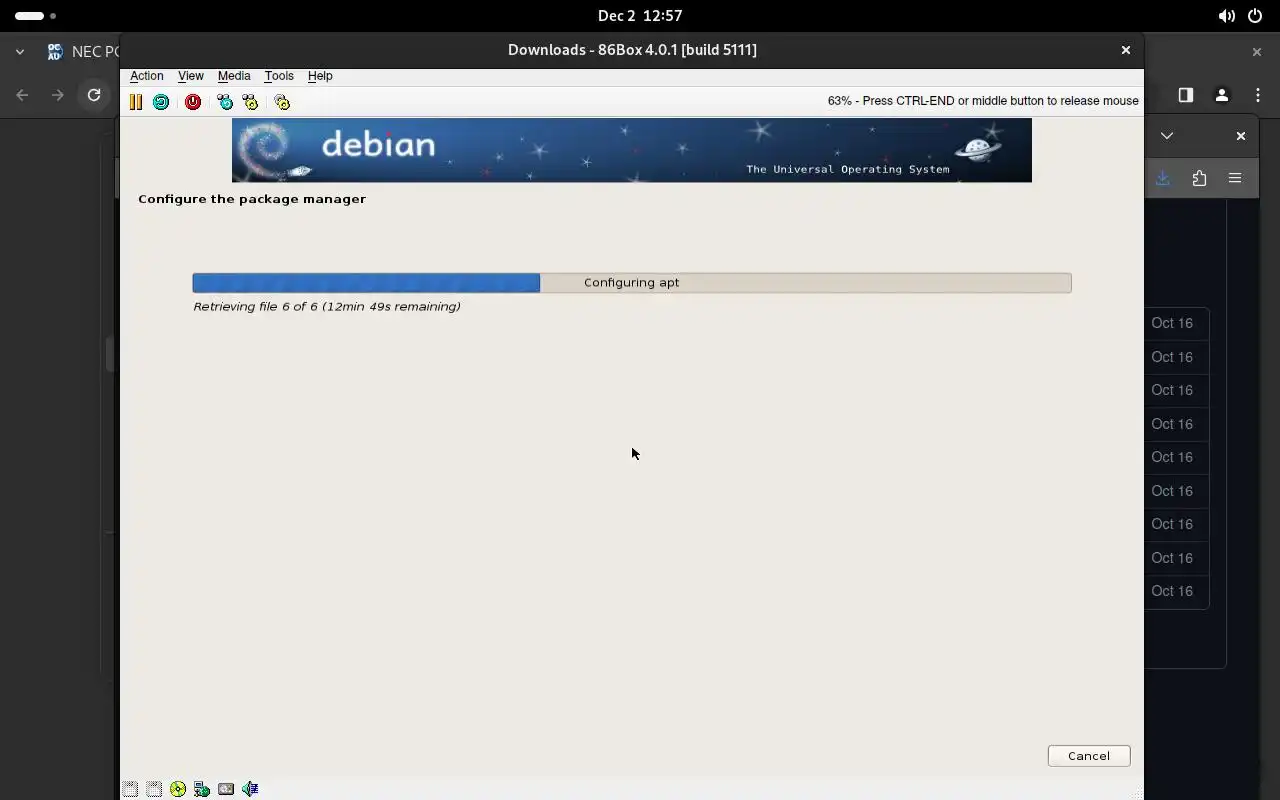Open the browser downloads icon

pos(1163,178)
